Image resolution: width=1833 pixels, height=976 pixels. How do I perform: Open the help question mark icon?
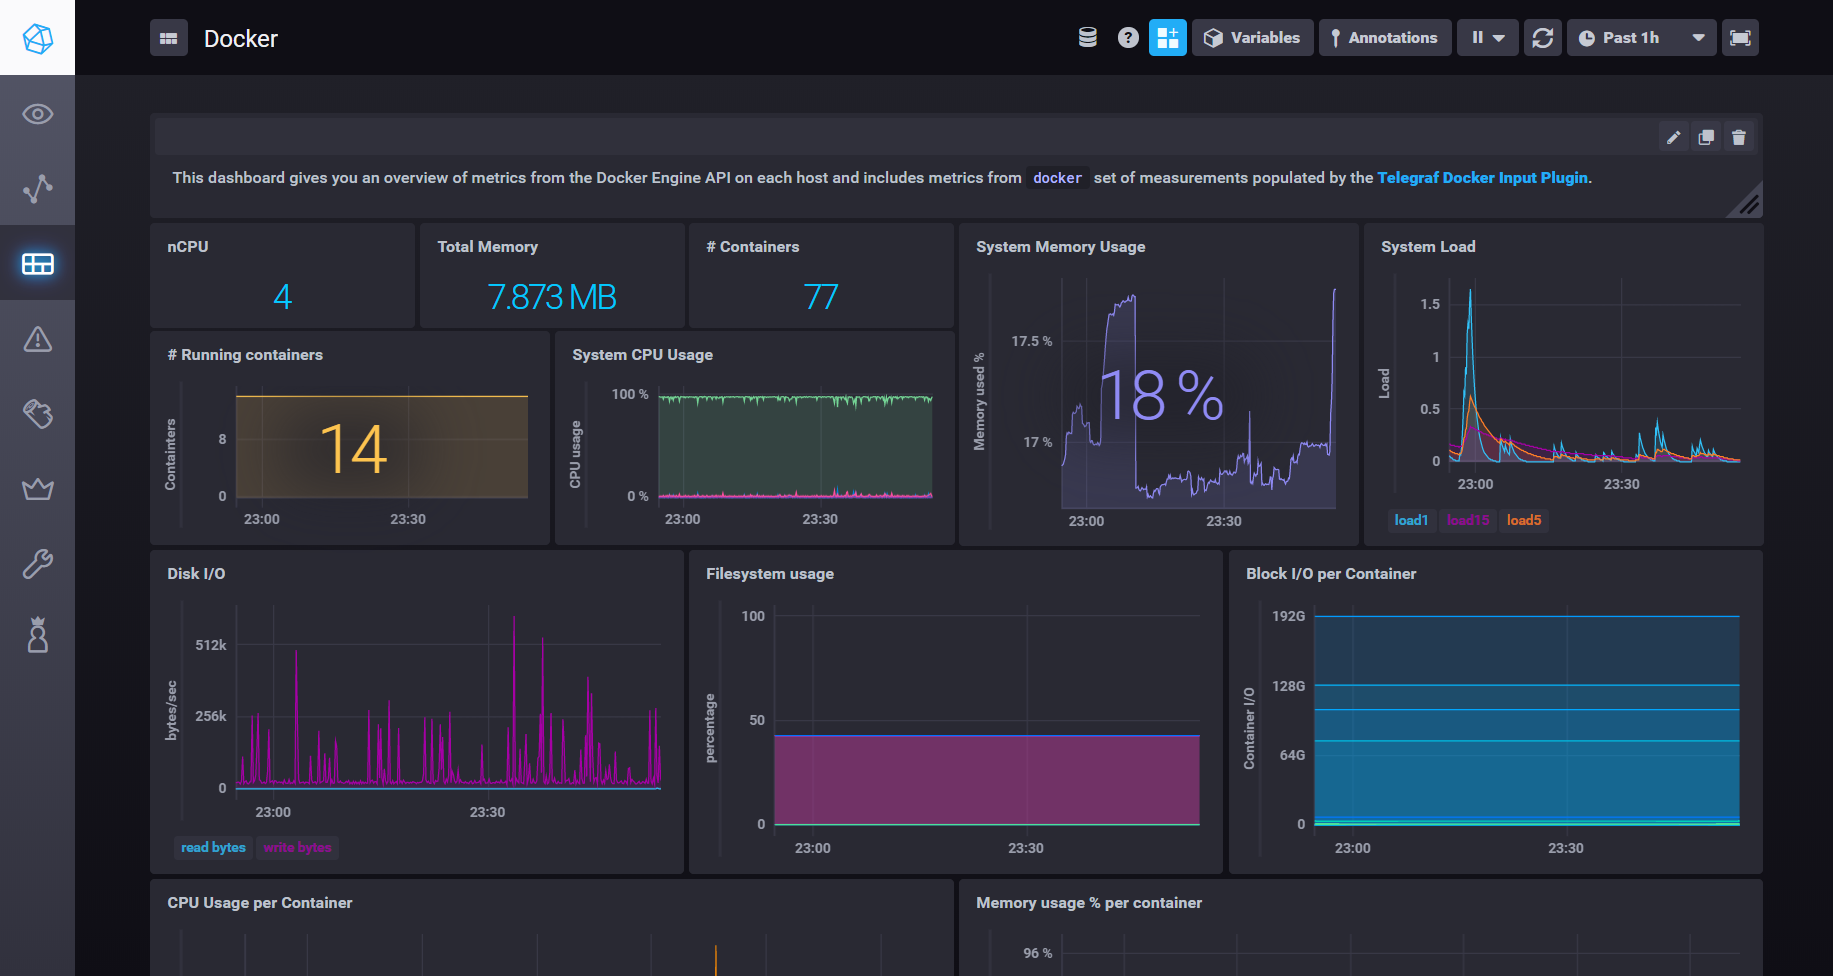tap(1128, 38)
